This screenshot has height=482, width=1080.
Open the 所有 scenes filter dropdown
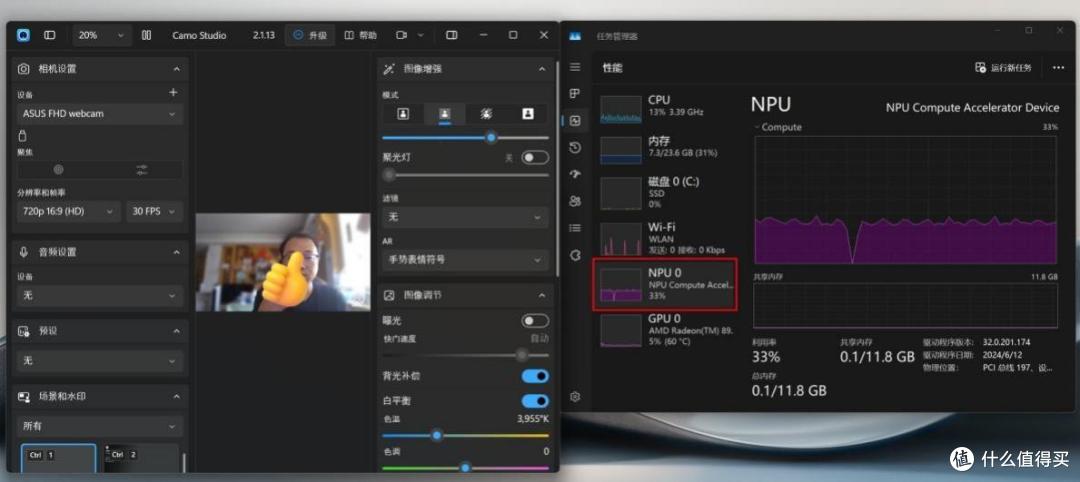(x=101, y=426)
